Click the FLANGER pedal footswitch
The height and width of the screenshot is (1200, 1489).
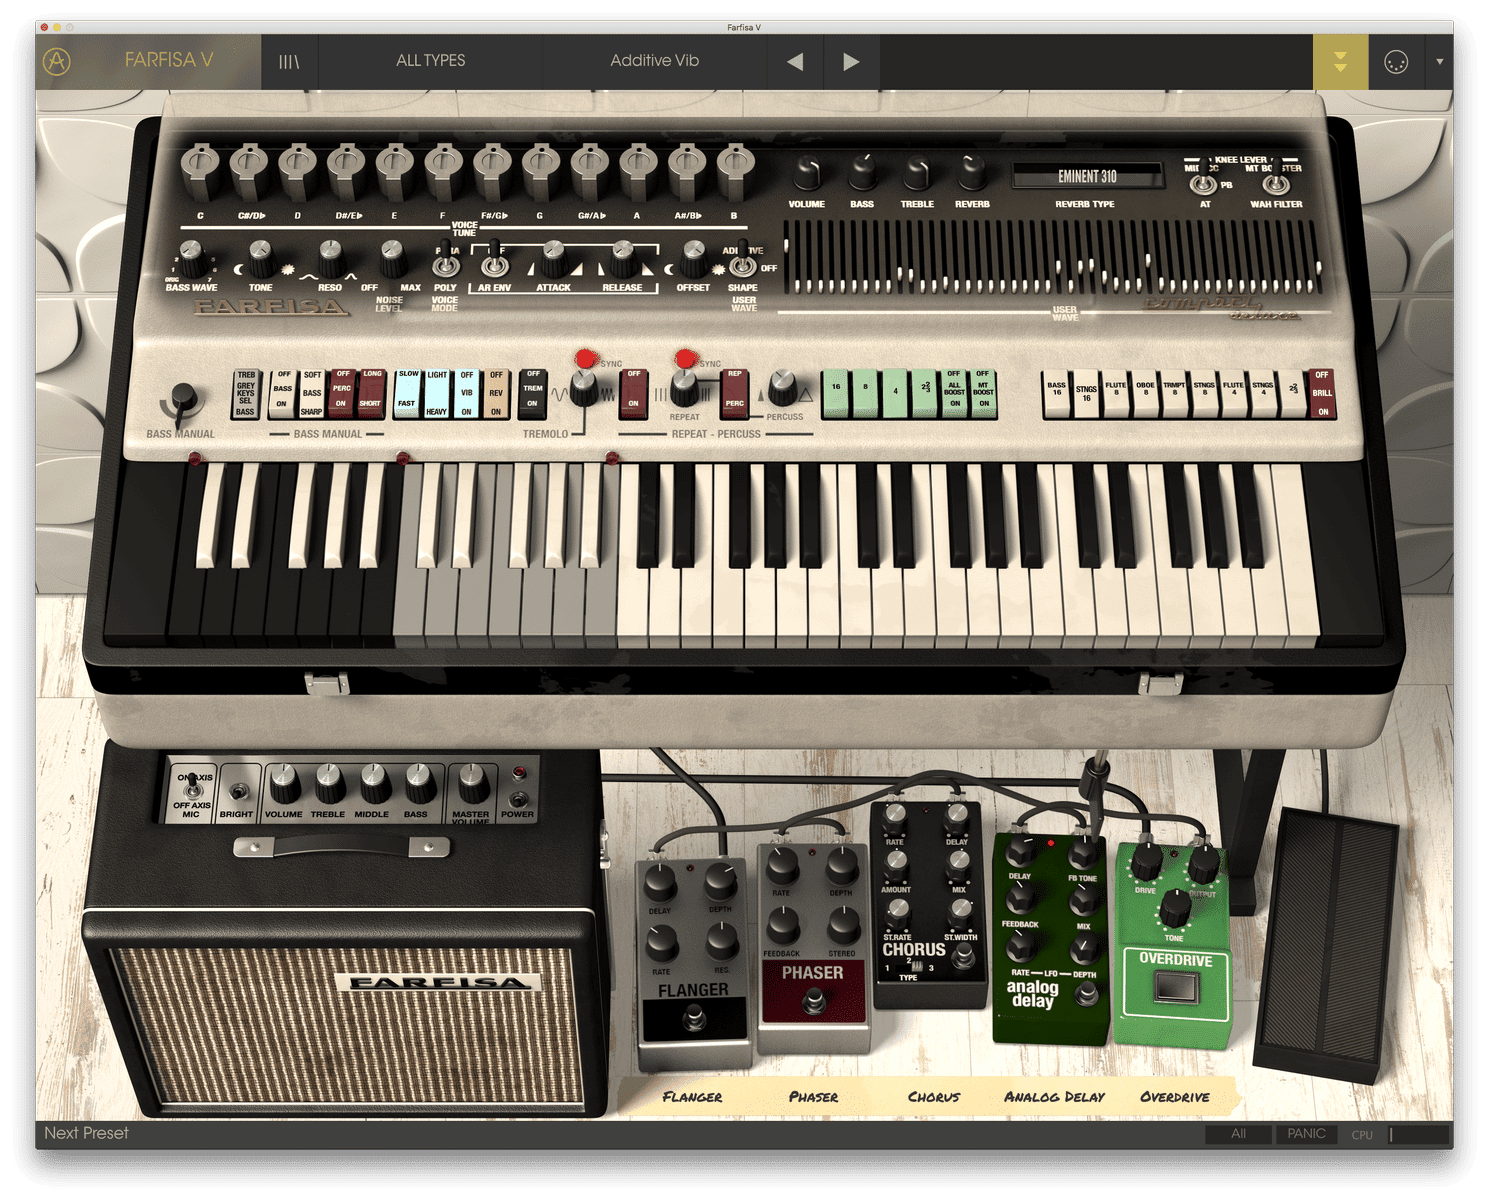click(x=694, y=1020)
